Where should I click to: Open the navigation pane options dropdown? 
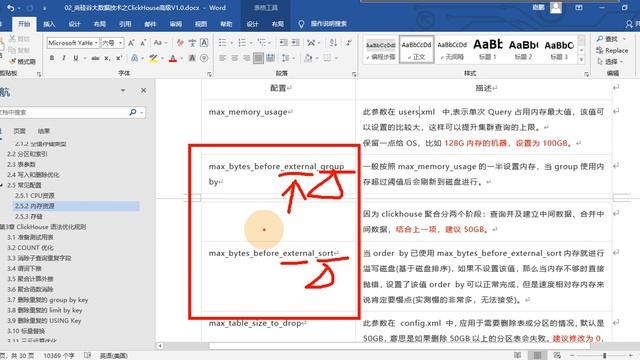pyautogui.click(x=123, y=90)
